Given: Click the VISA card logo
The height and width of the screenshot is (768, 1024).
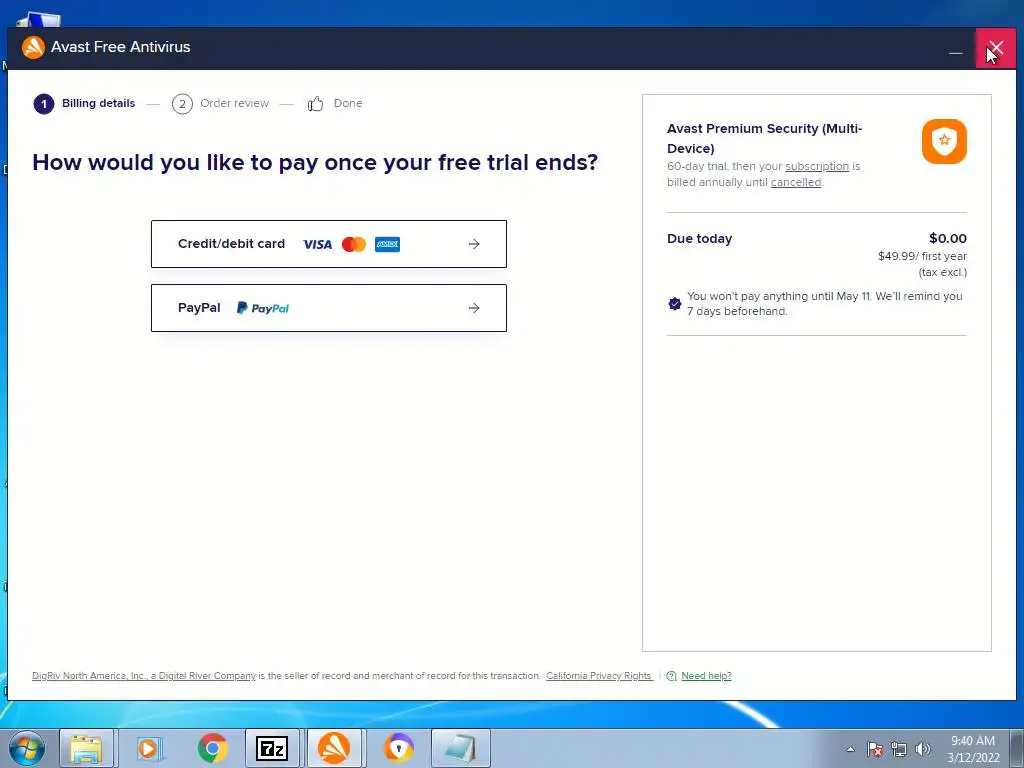Looking at the screenshot, I should pyautogui.click(x=317, y=244).
